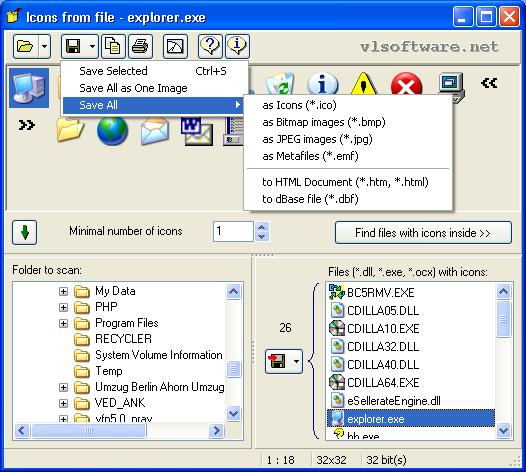Click the image view toolbar icon
526x472 pixels.
175,46
